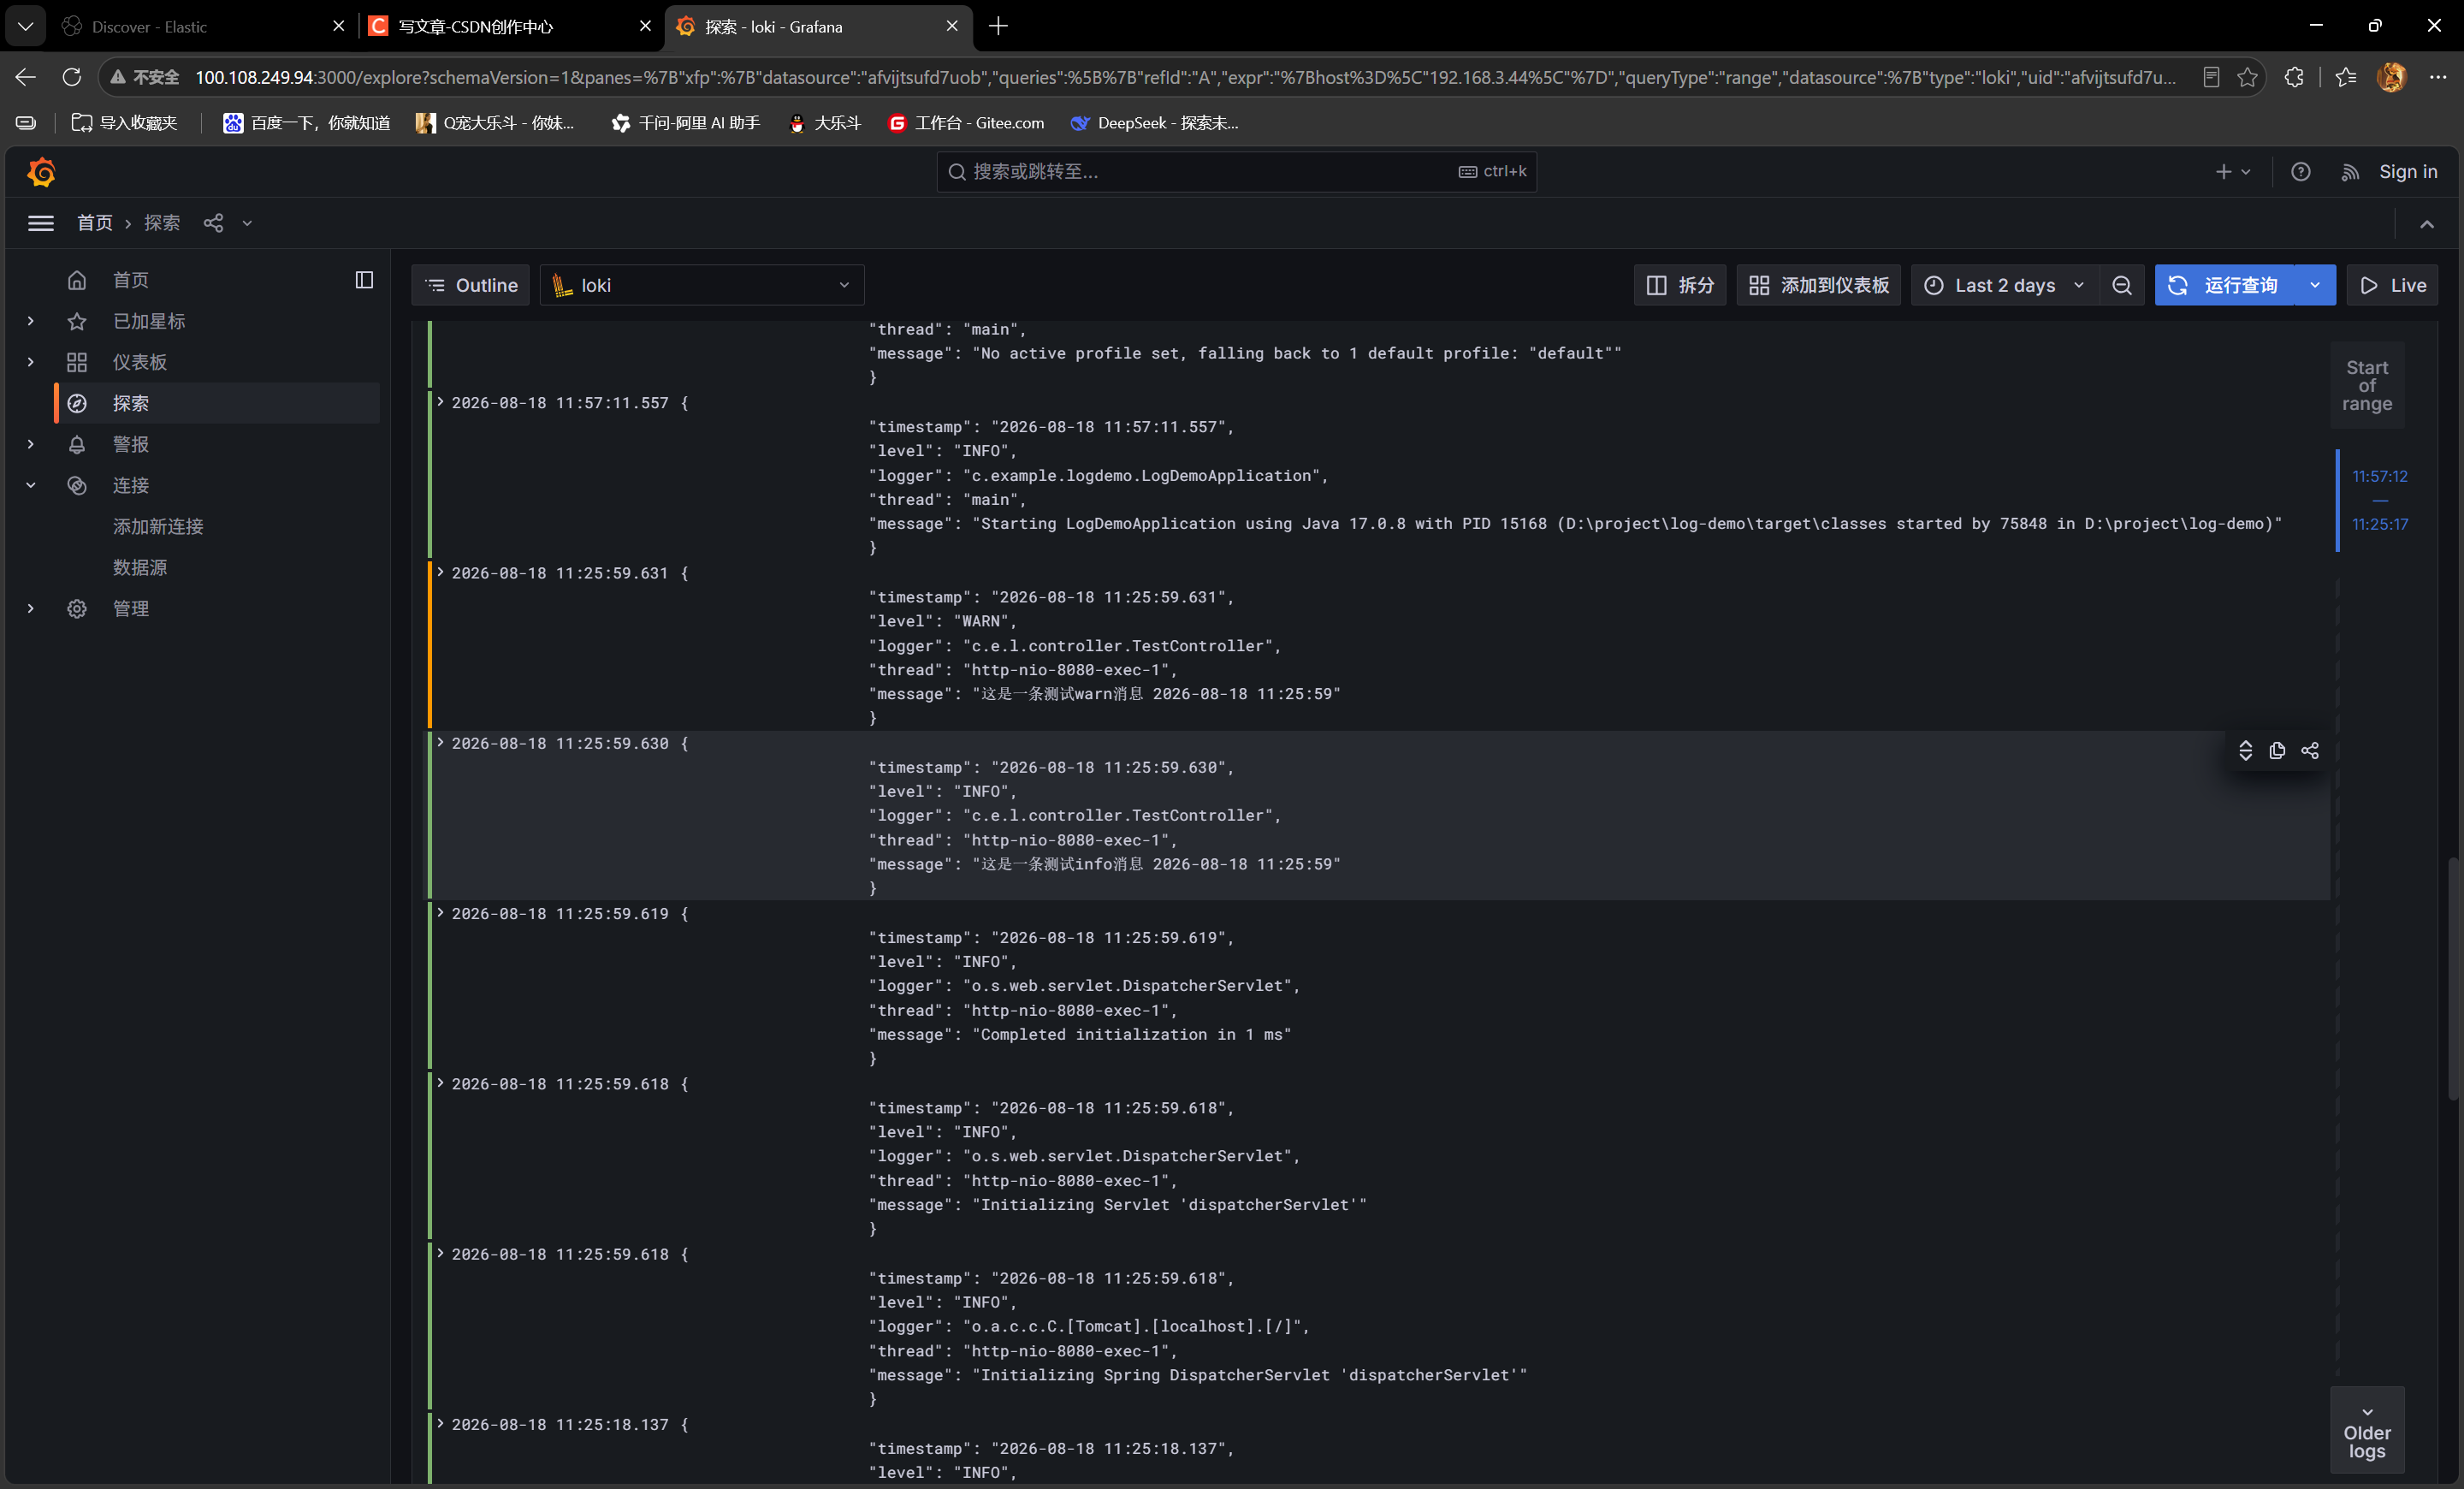Expand the 仪表板 section arrow
The image size is (2464, 1489).
31,362
